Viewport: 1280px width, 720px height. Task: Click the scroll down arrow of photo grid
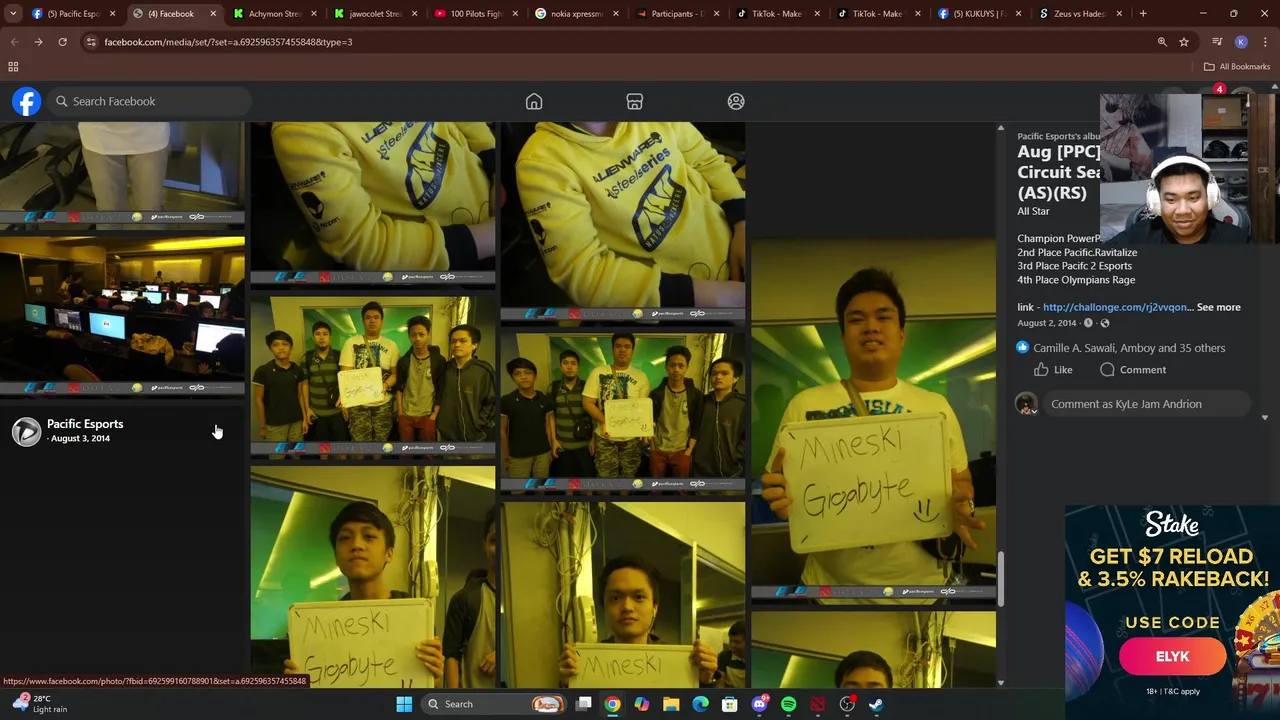click(1000, 683)
